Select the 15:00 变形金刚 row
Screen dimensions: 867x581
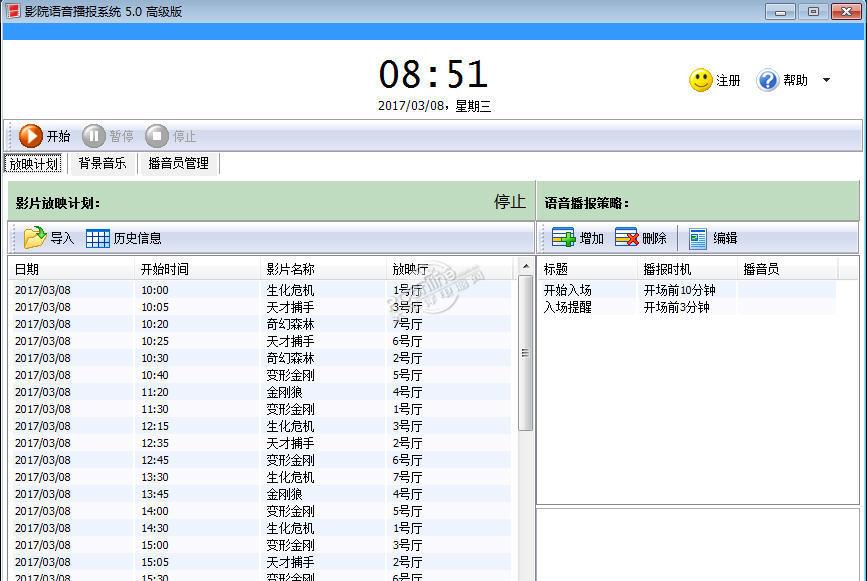[261, 545]
